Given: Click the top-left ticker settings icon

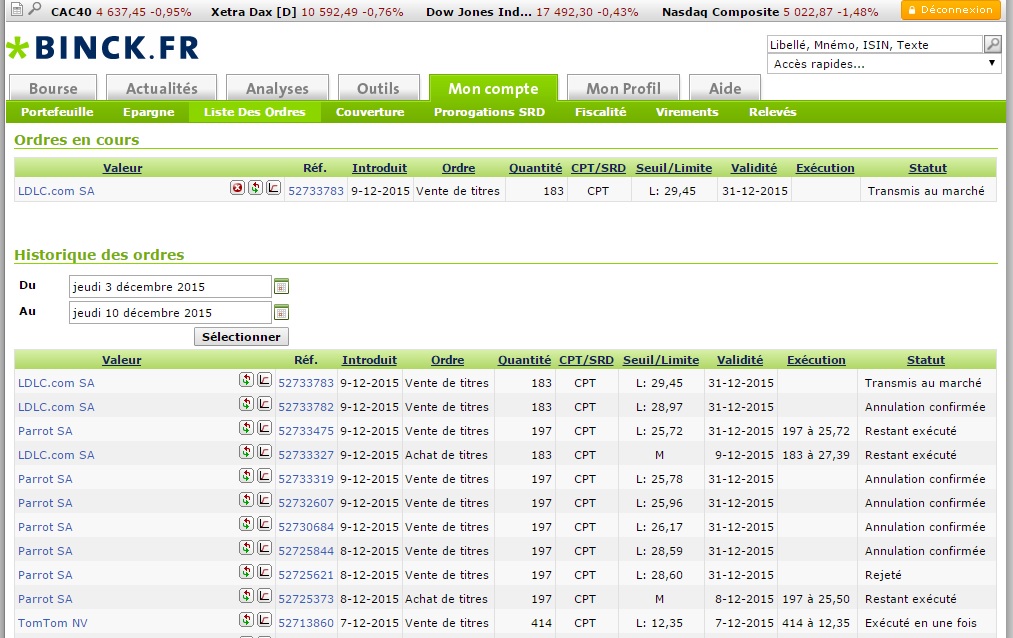Looking at the screenshot, I should coord(15,9).
